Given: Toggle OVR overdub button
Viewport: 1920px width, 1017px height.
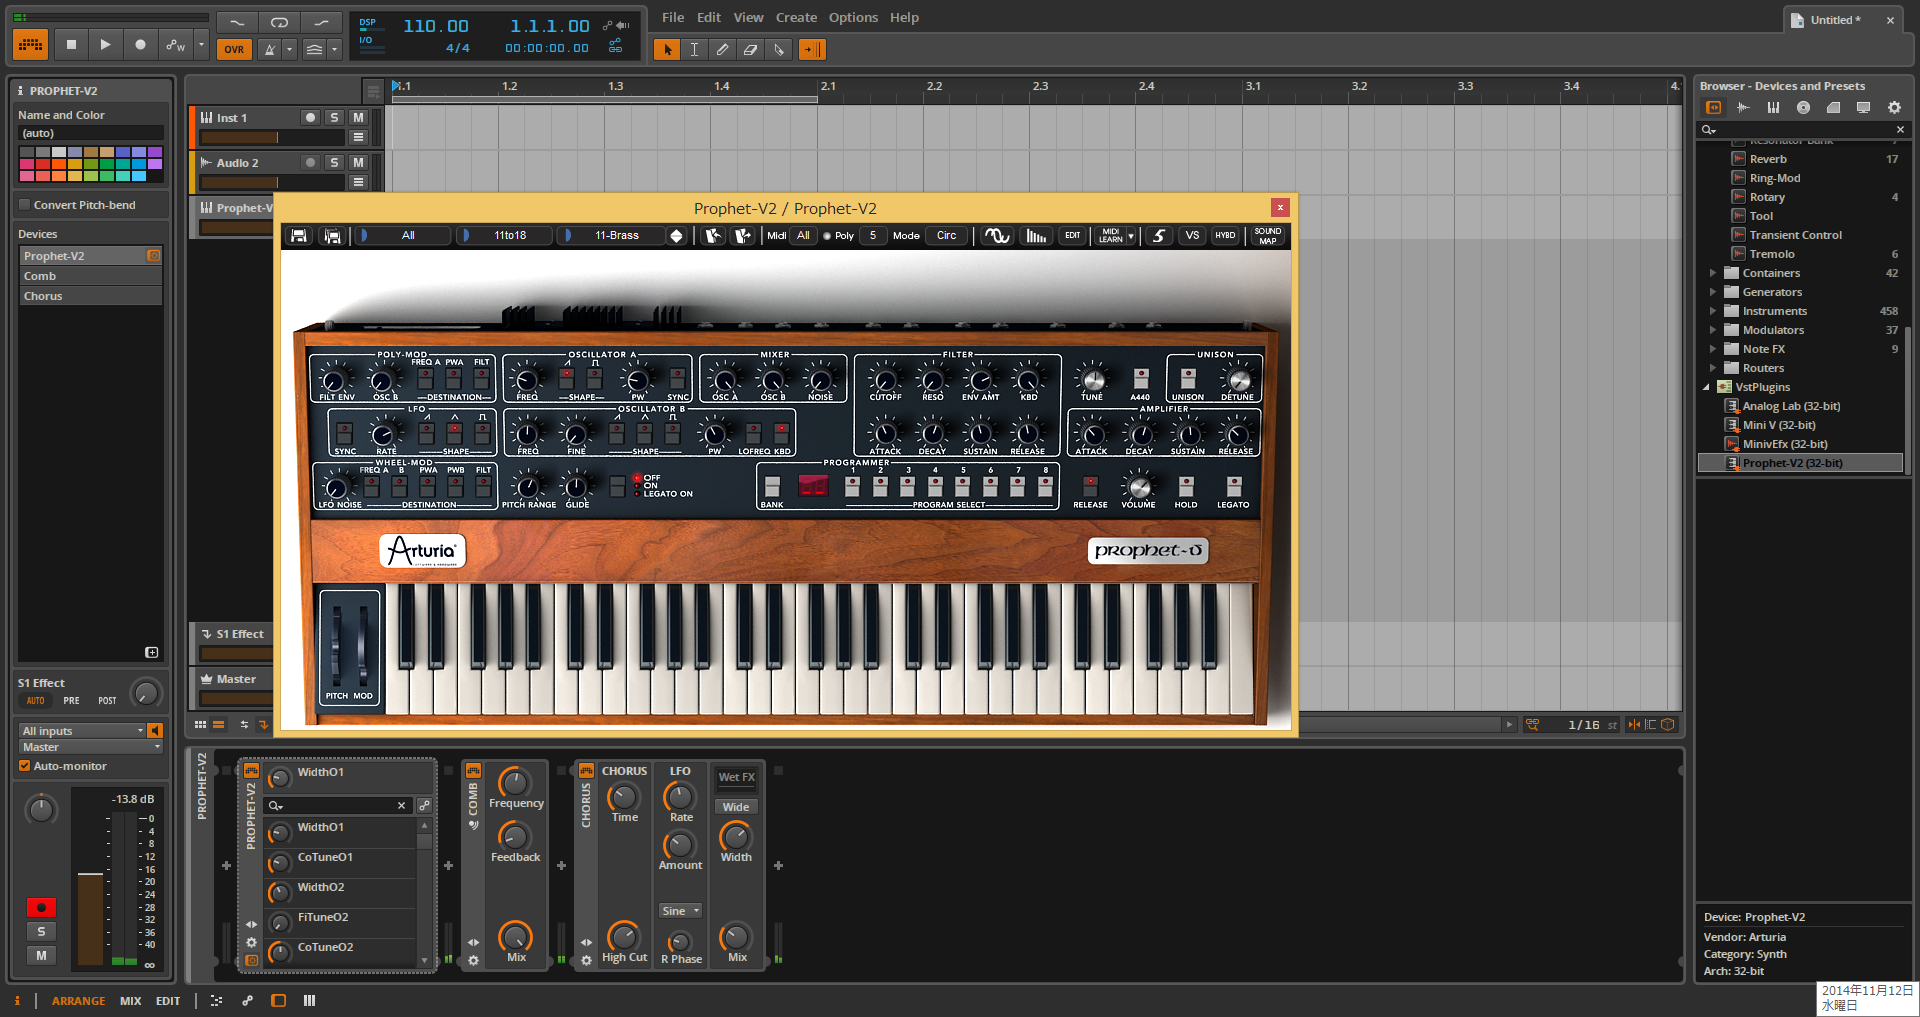Looking at the screenshot, I should point(234,49).
